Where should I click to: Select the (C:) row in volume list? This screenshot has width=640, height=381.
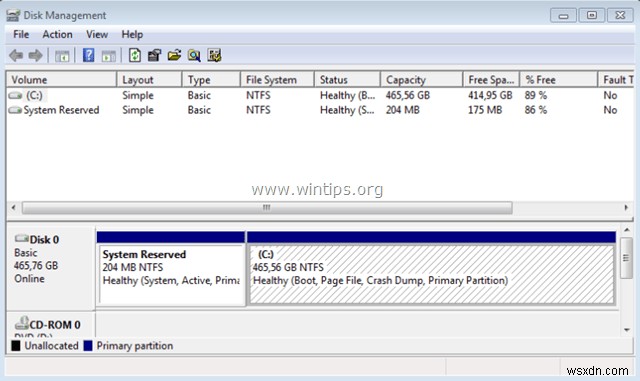point(320,96)
